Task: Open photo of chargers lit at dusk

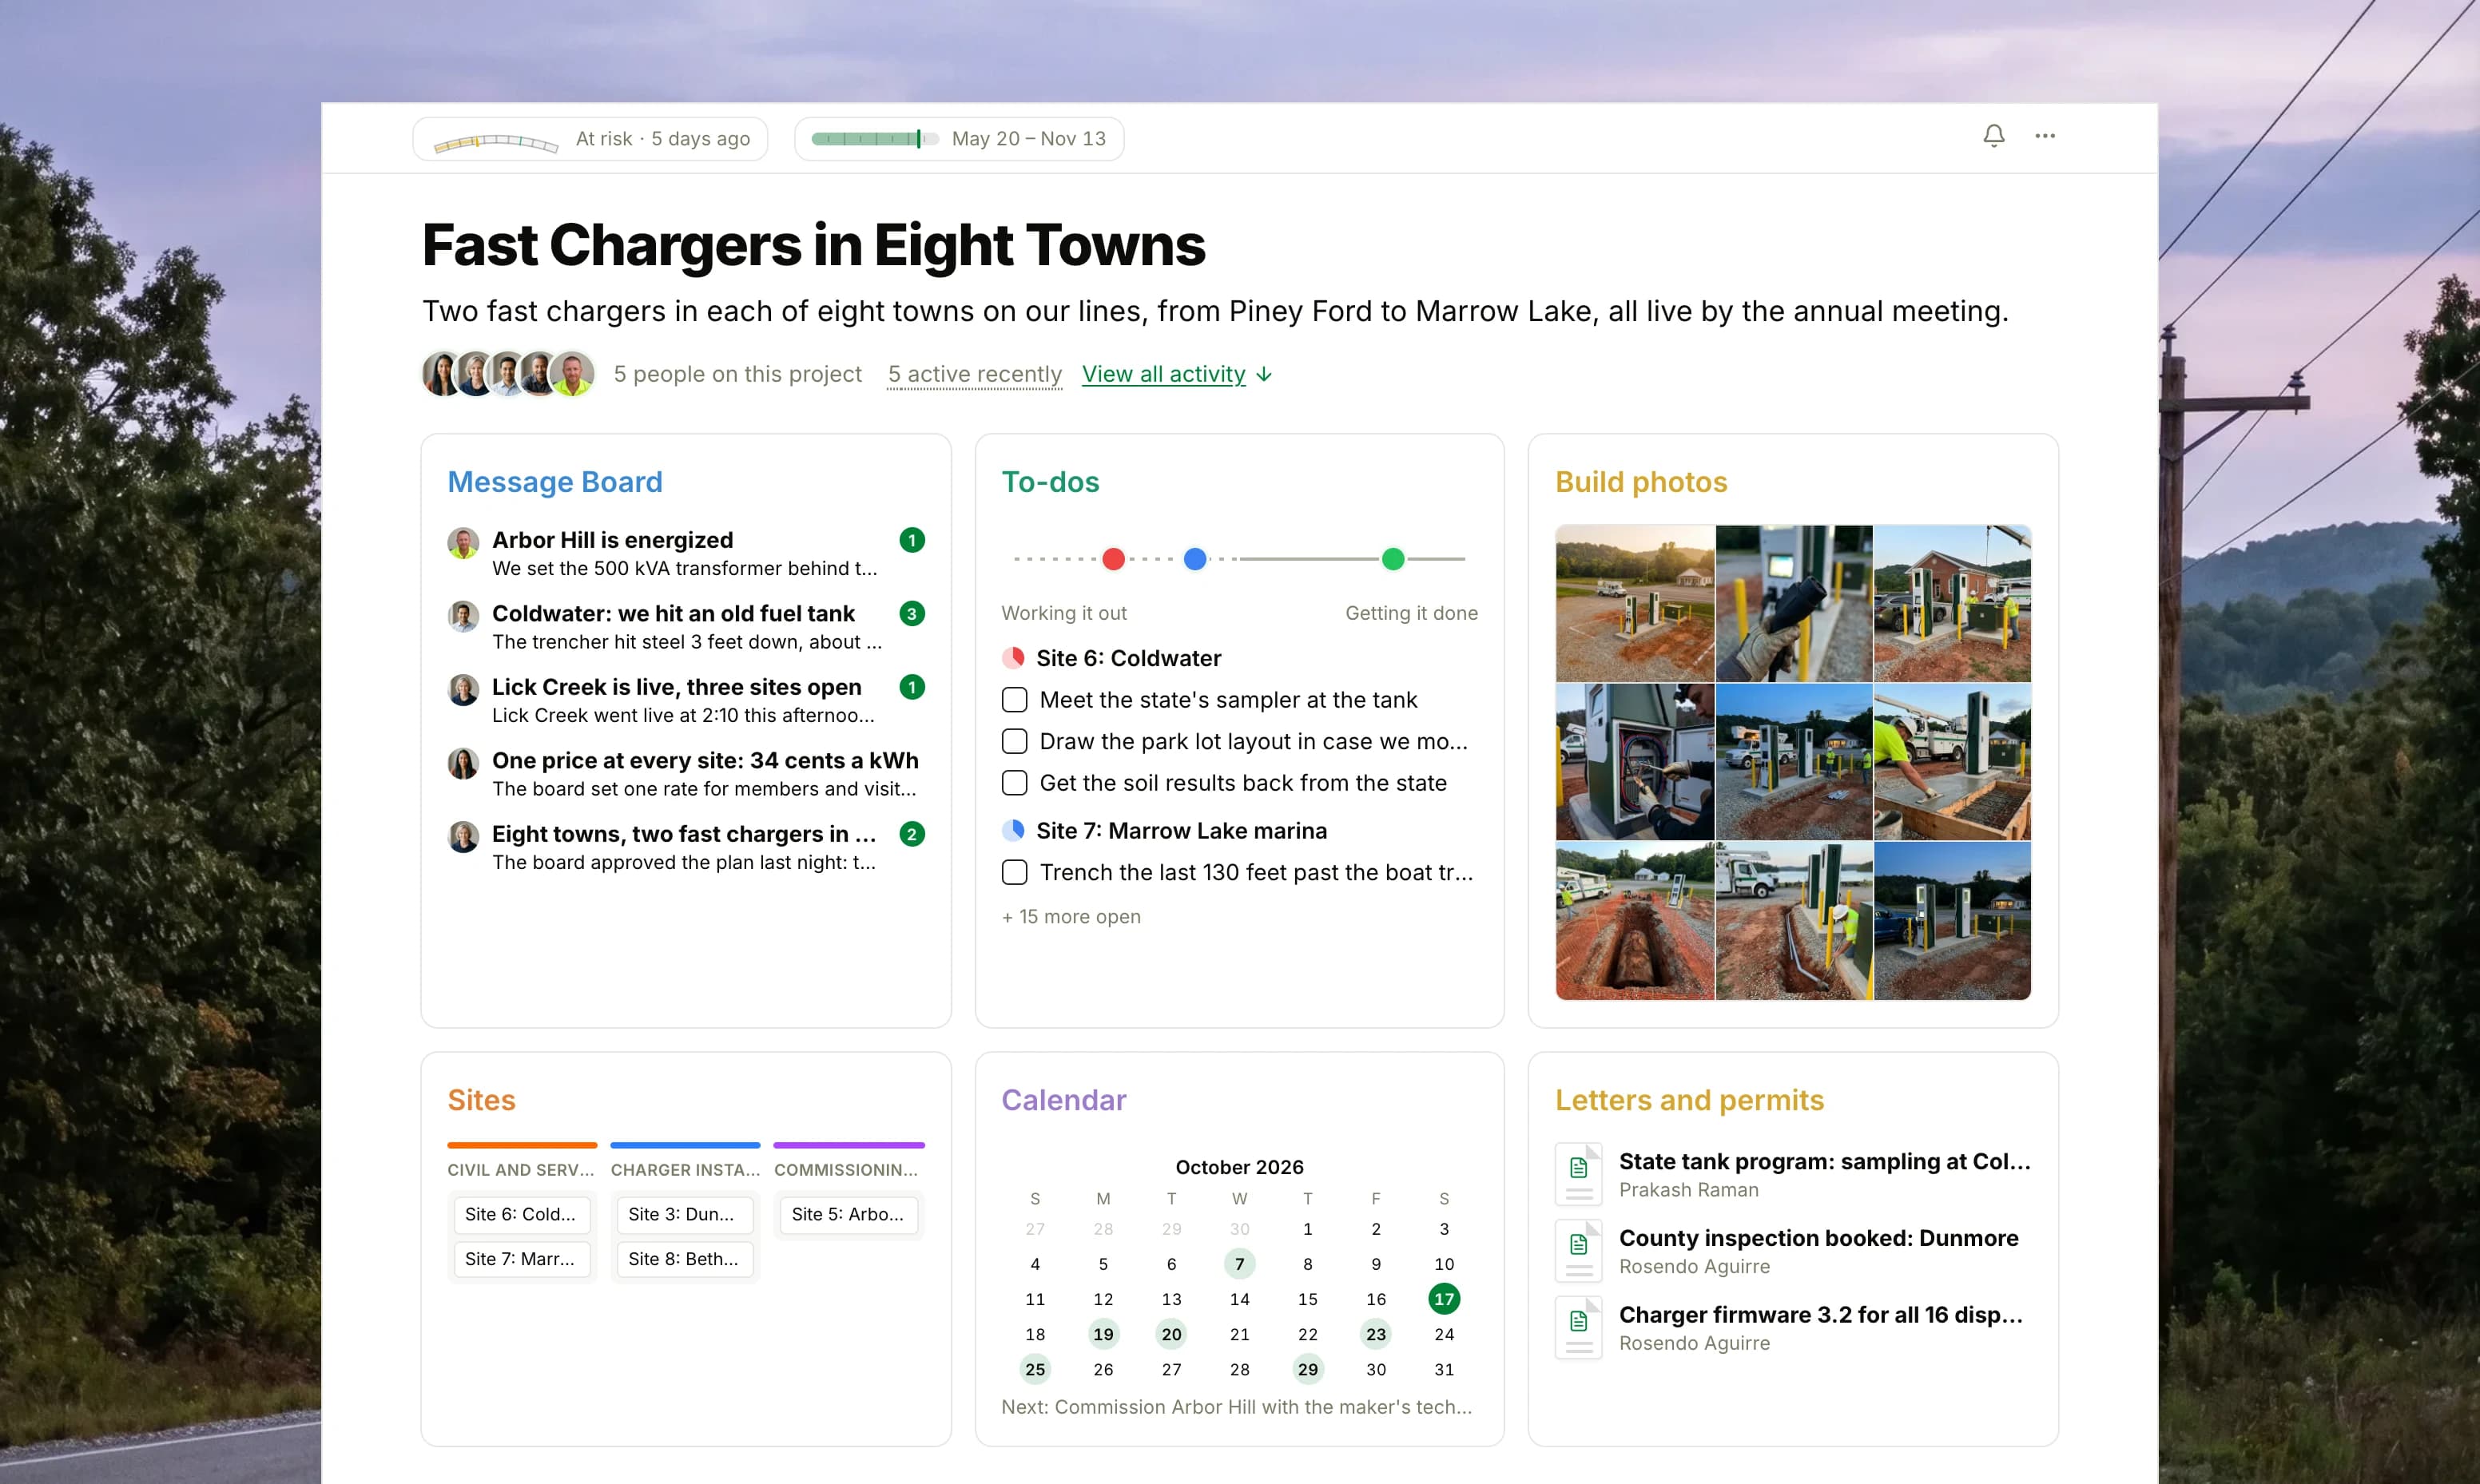Action: tap(1952, 921)
